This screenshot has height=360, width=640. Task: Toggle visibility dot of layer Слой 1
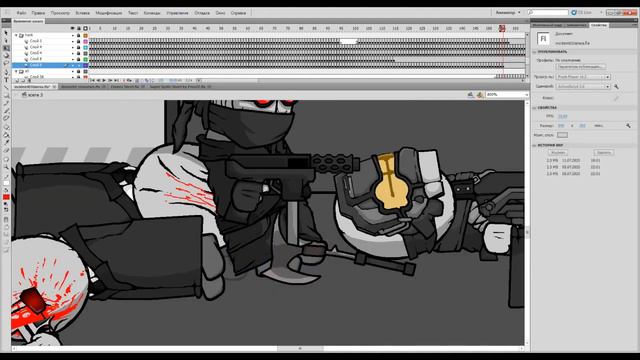click(x=73, y=41)
